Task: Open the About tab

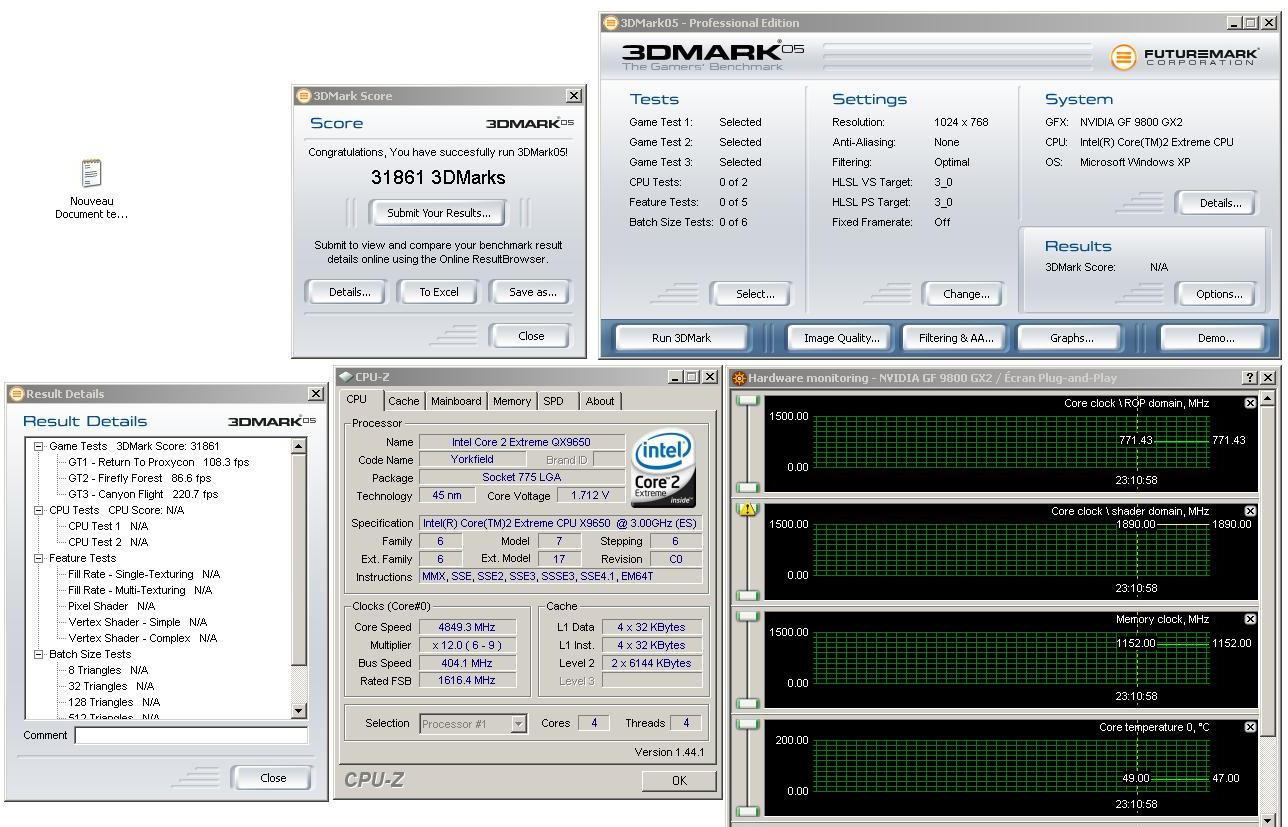Action: click(600, 401)
